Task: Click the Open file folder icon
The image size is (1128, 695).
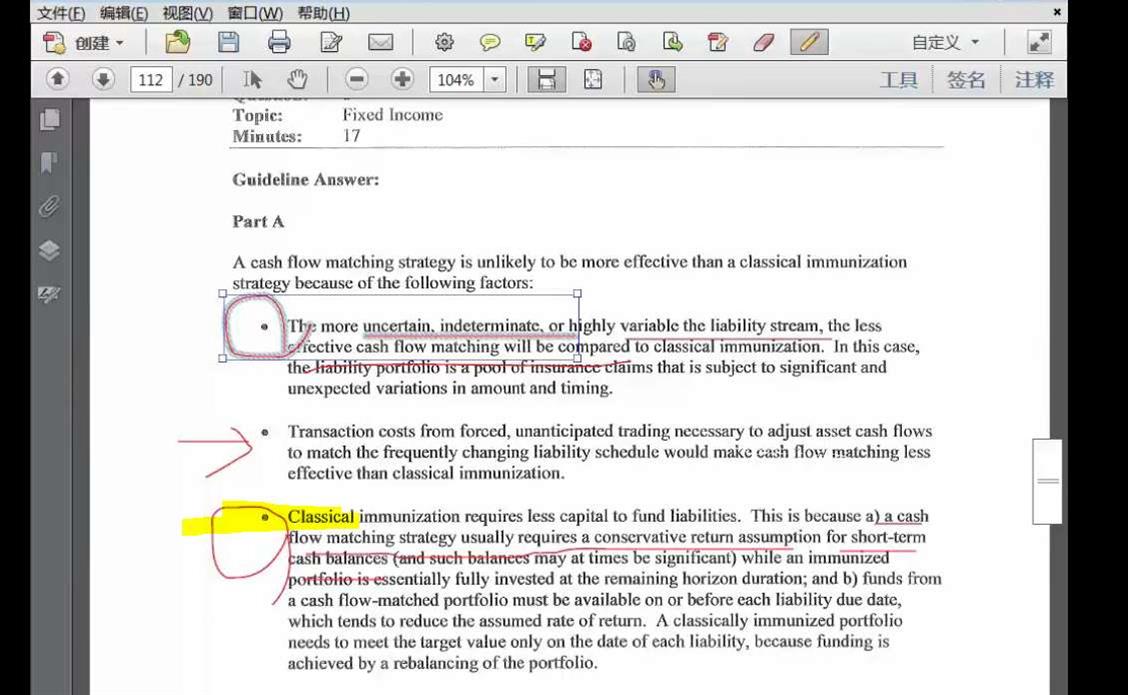Action: (x=177, y=42)
